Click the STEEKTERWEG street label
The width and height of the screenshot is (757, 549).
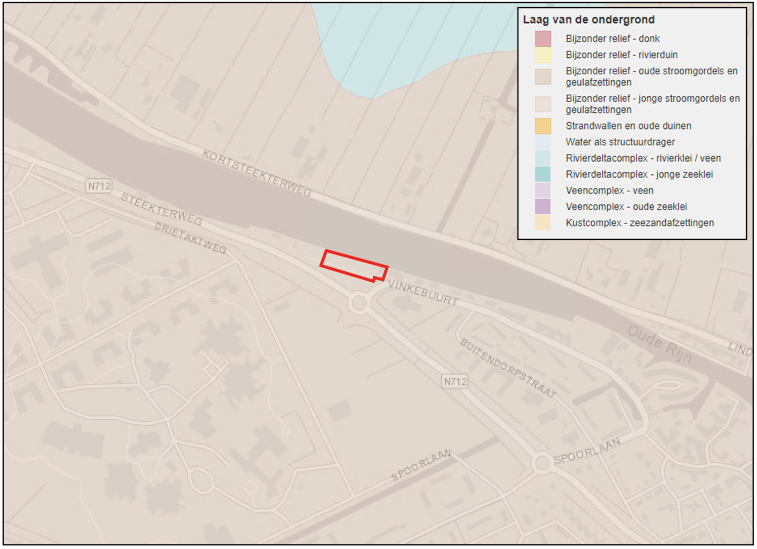(x=161, y=209)
